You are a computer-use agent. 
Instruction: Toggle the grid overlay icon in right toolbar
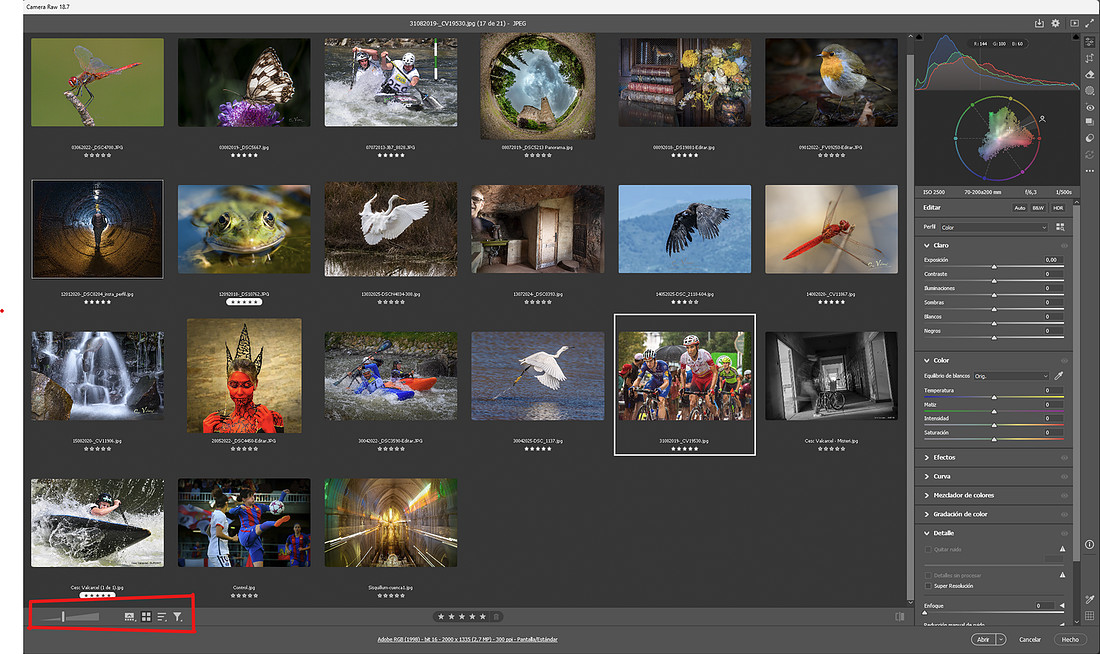pos(1089,615)
